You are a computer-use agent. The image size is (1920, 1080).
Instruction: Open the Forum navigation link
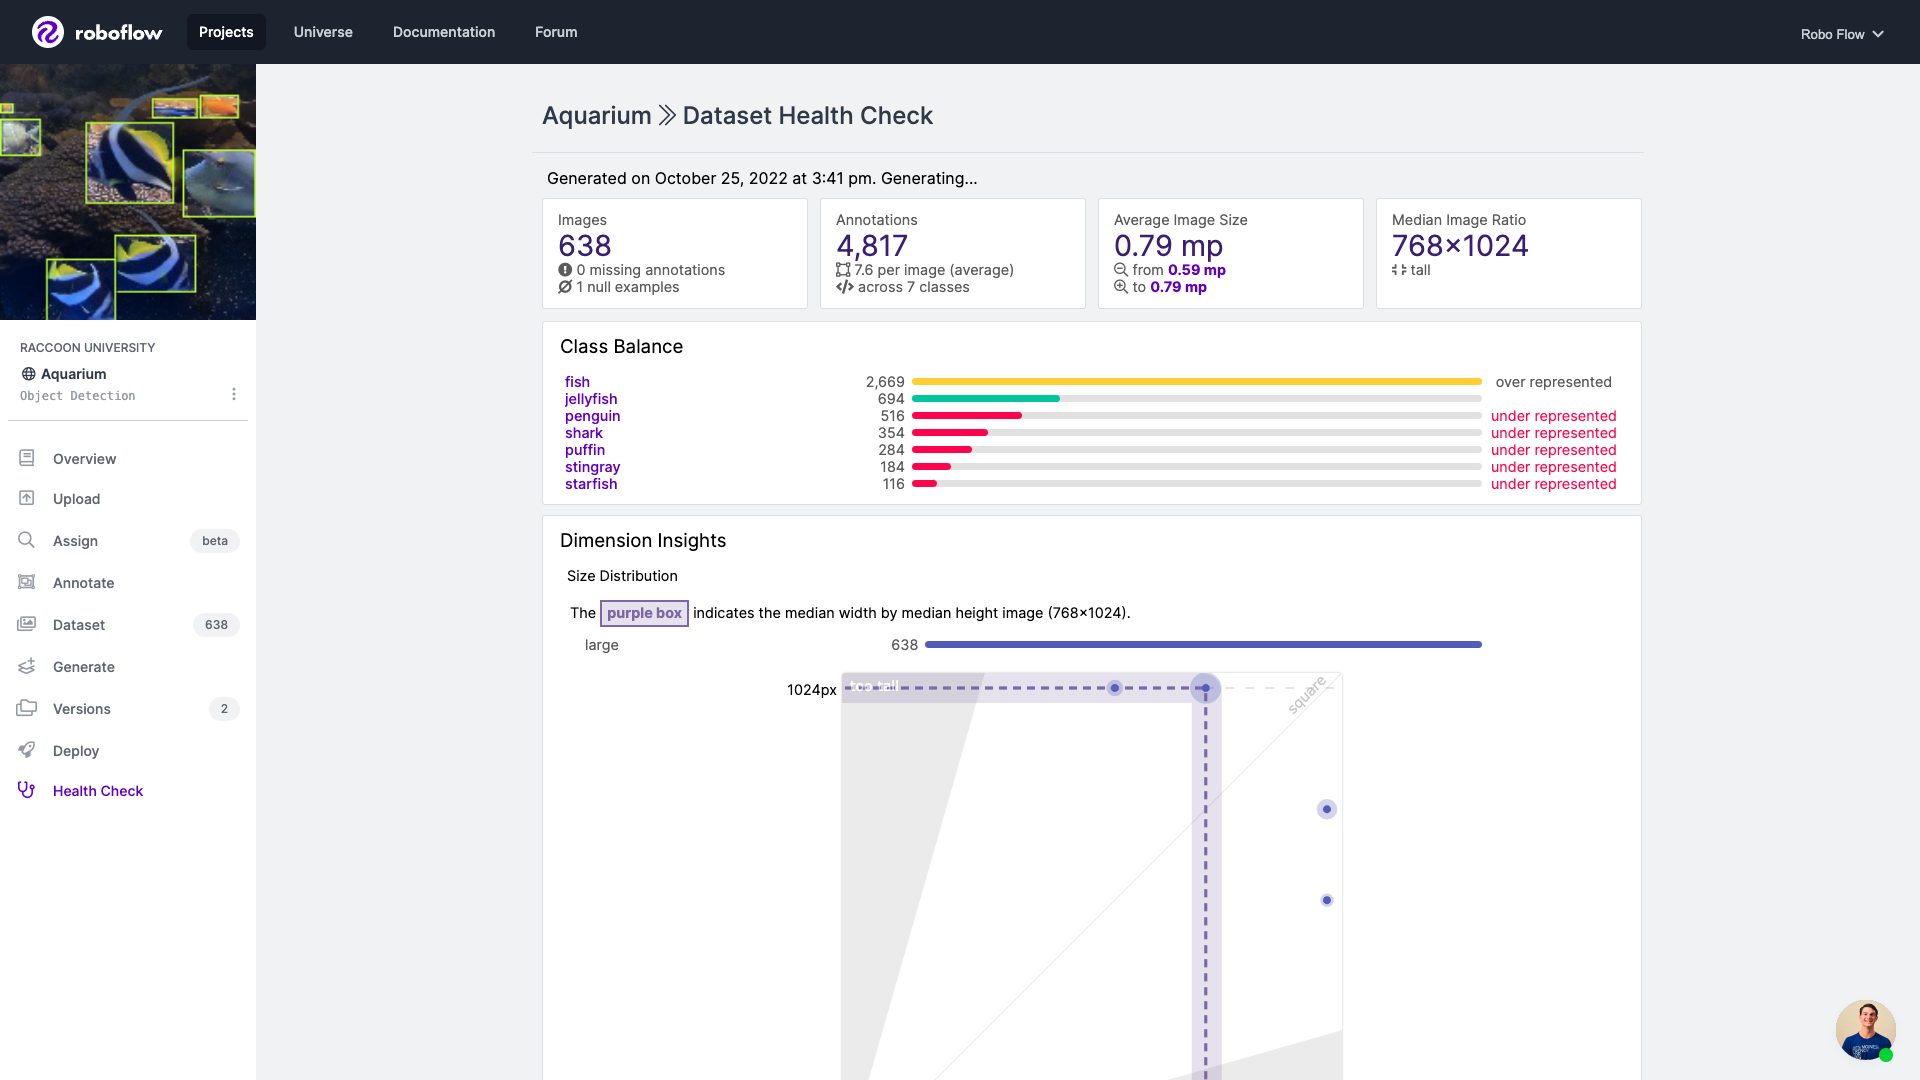pyautogui.click(x=556, y=32)
